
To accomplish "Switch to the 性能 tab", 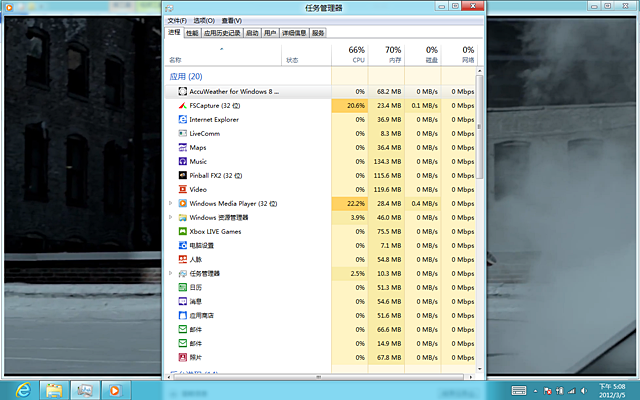I will [x=192, y=33].
